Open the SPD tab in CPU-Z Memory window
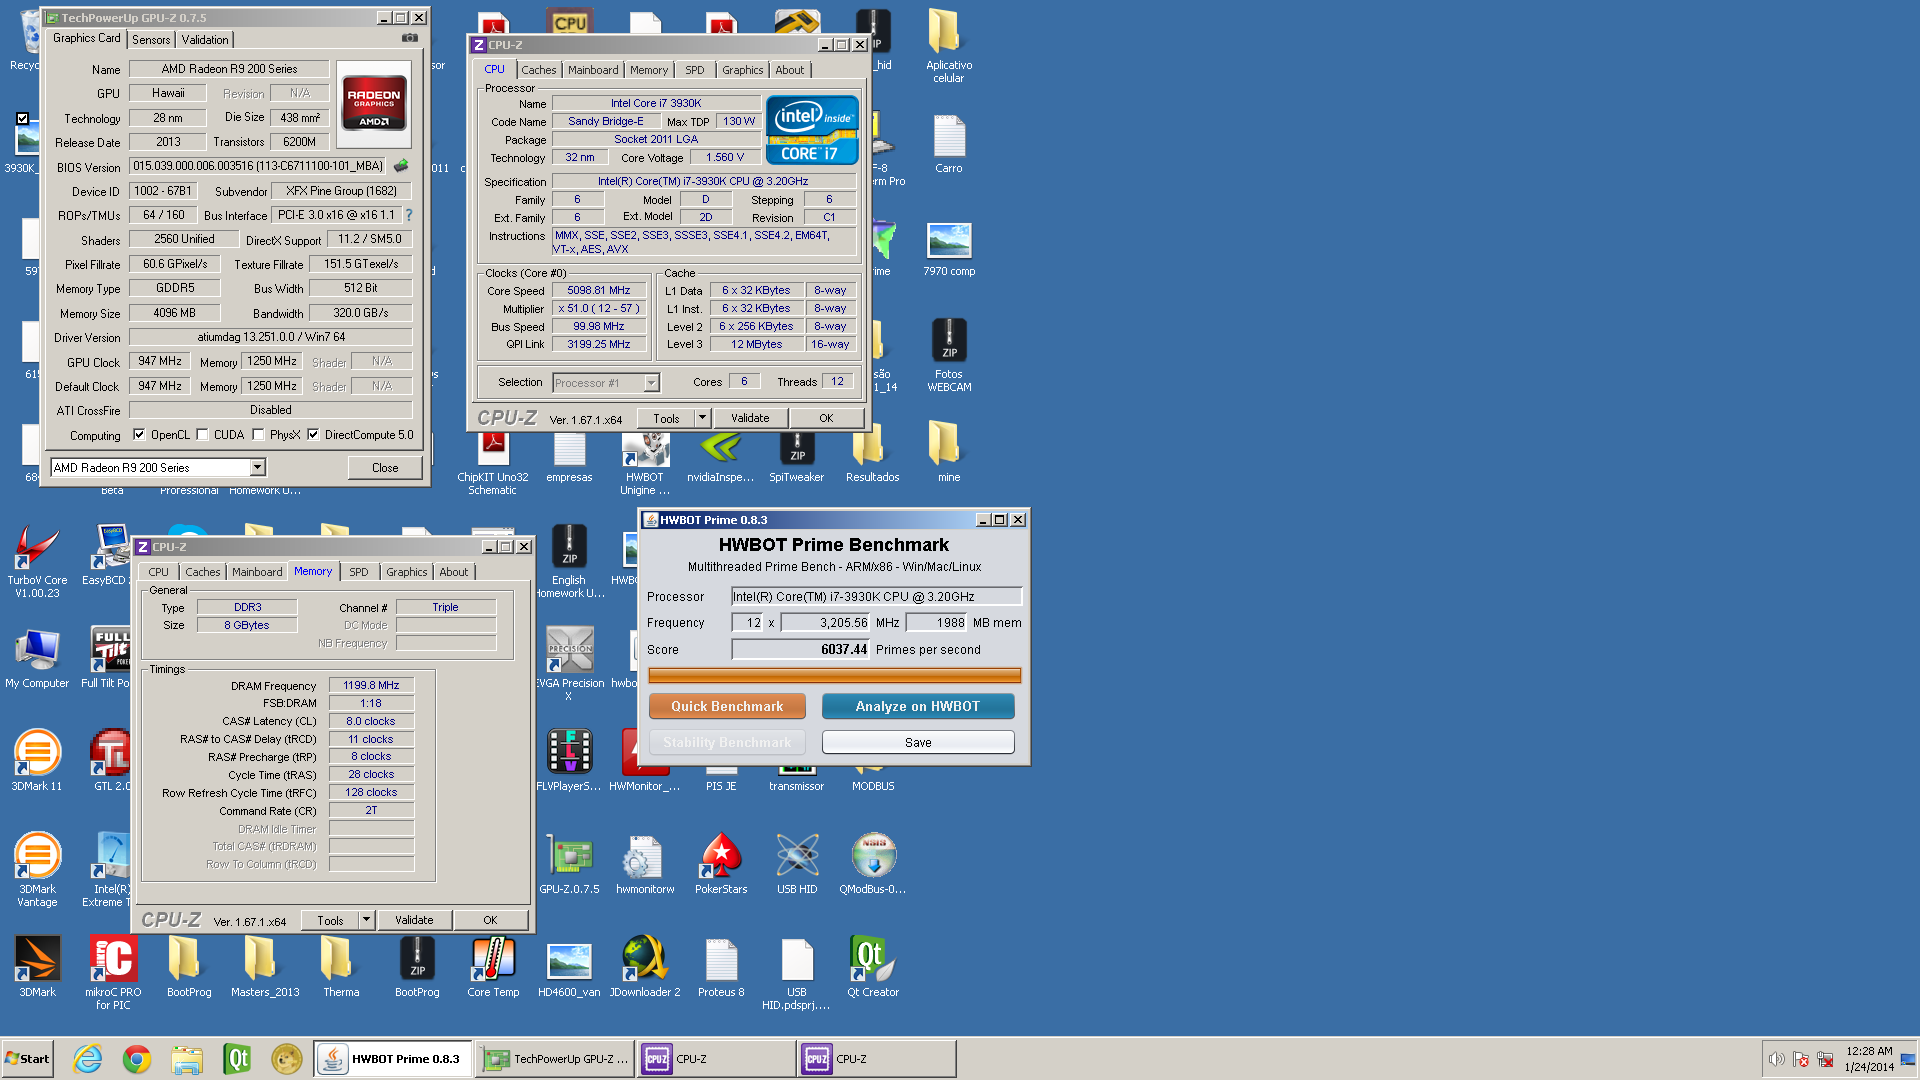The width and height of the screenshot is (1920, 1080). [x=359, y=572]
